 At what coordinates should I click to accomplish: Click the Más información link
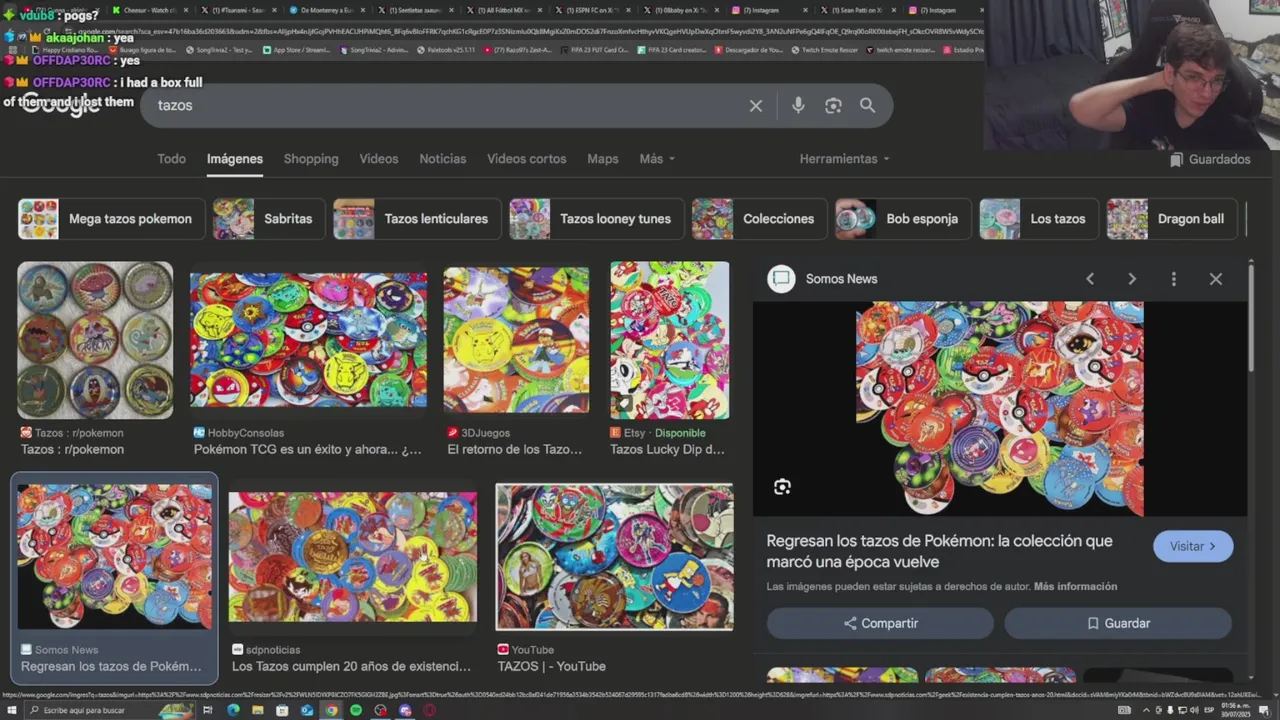click(1075, 586)
